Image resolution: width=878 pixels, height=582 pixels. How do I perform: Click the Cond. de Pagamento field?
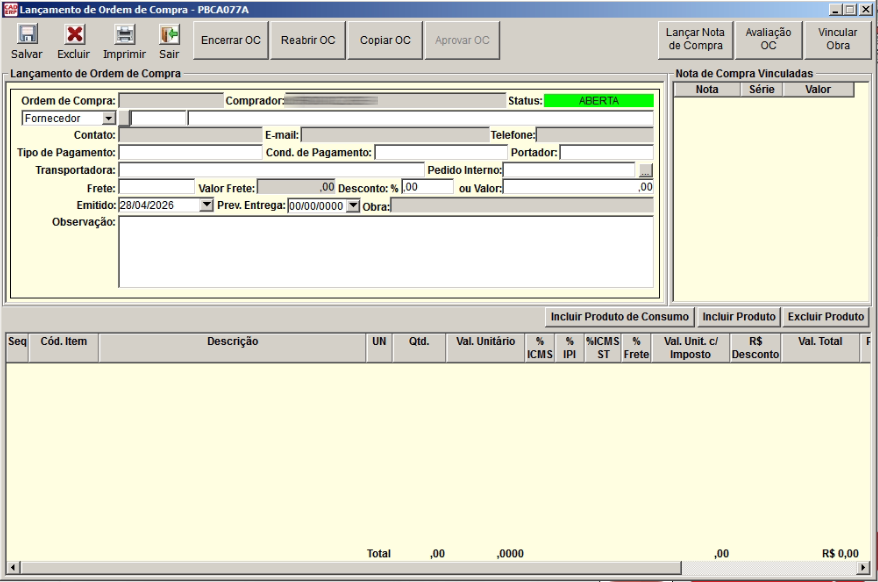(441, 152)
